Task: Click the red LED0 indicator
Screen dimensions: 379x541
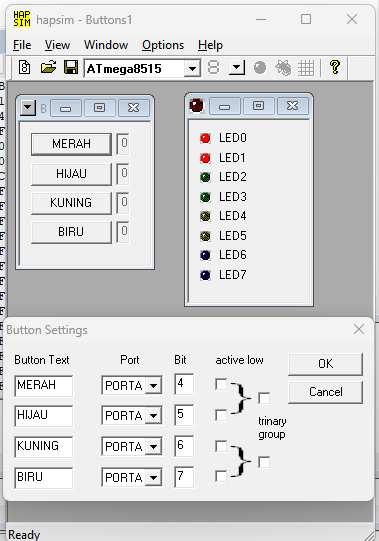Action: pyautogui.click(x=205, y=138)
